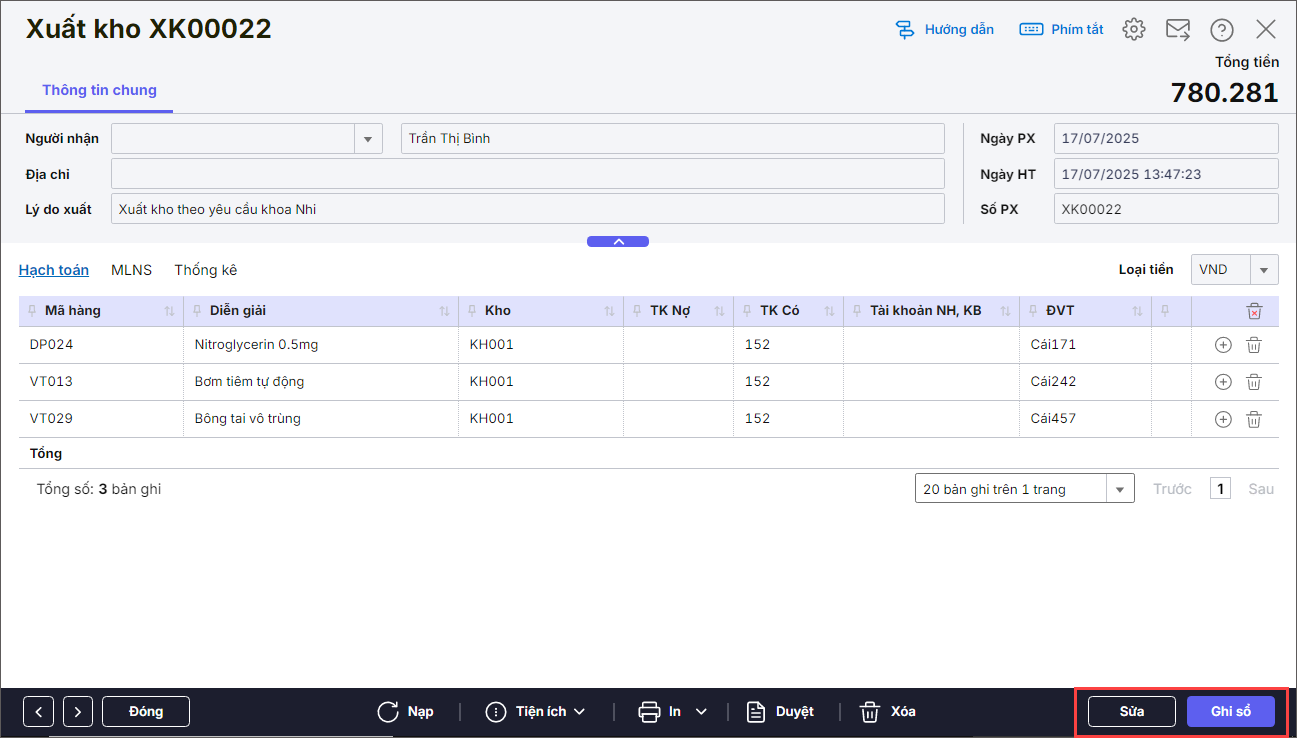Add a row after Nitroglycerin 0.5mg
Viewport: 1297px width, 738px height.
(x=1222, y=345)
